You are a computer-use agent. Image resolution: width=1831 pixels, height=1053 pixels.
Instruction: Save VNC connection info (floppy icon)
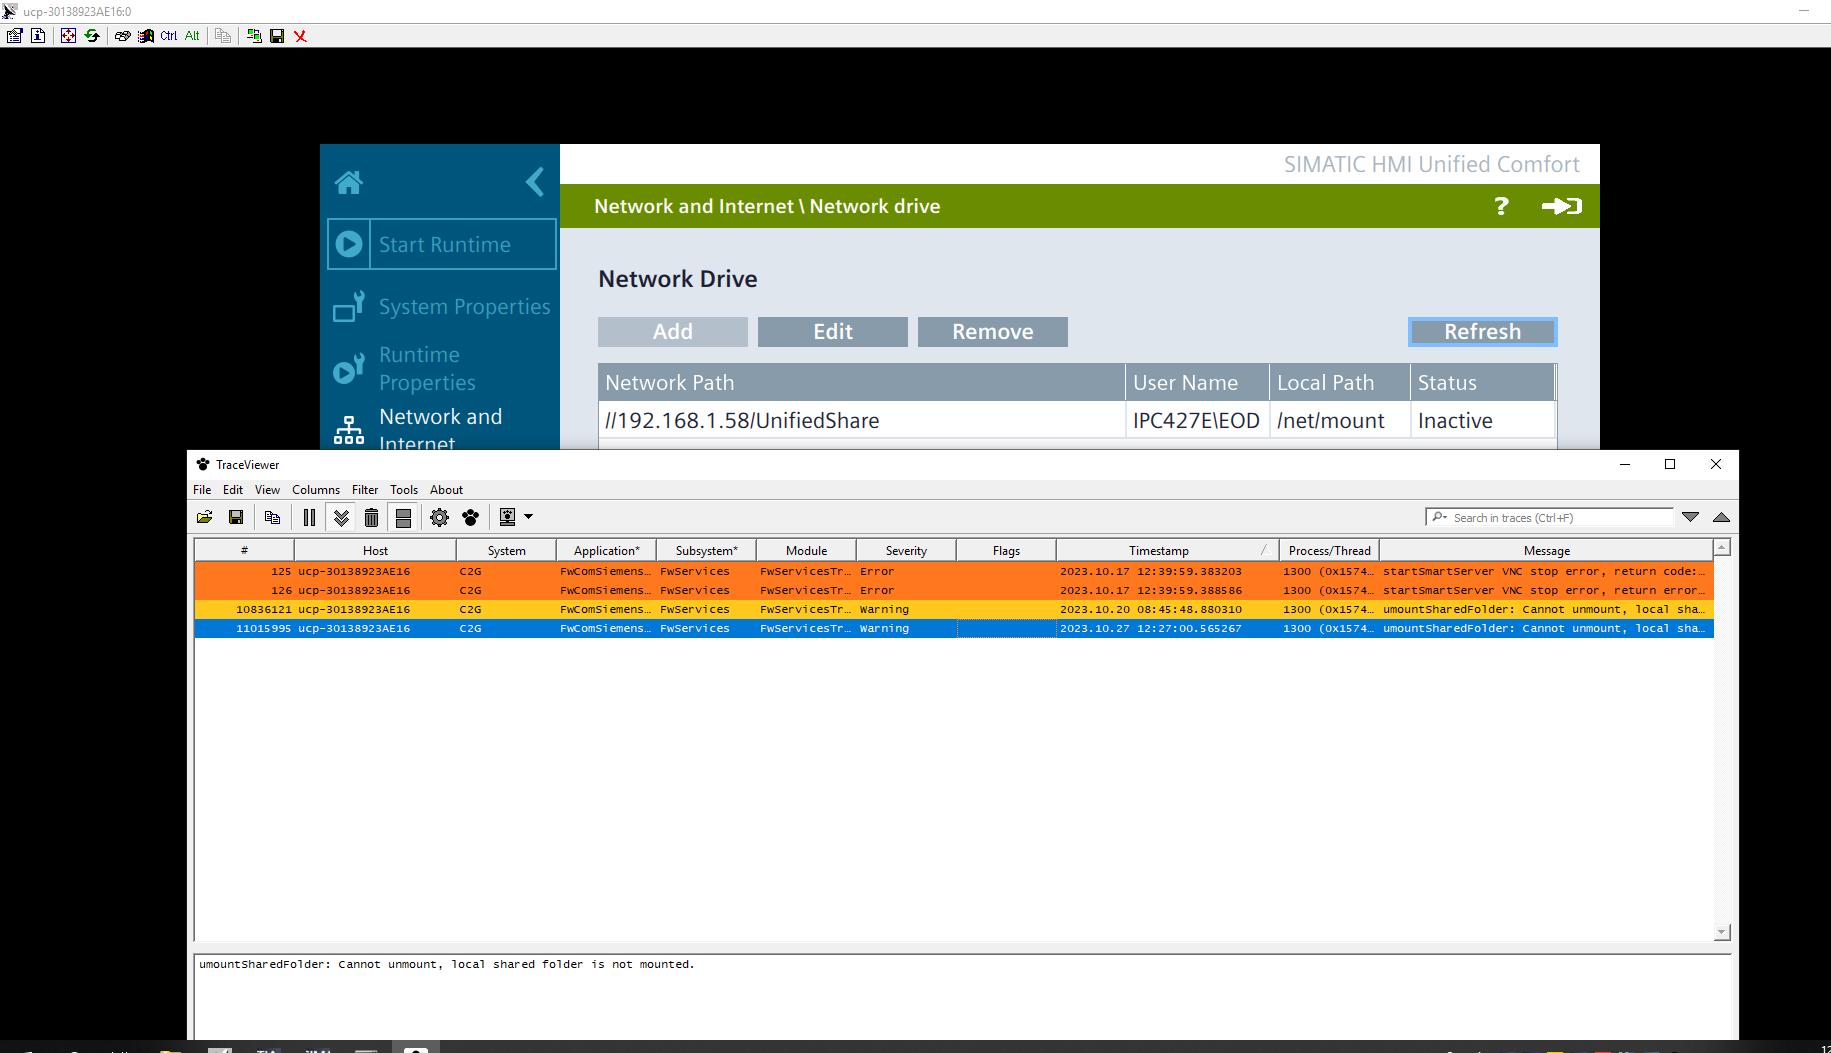[277, 36]
